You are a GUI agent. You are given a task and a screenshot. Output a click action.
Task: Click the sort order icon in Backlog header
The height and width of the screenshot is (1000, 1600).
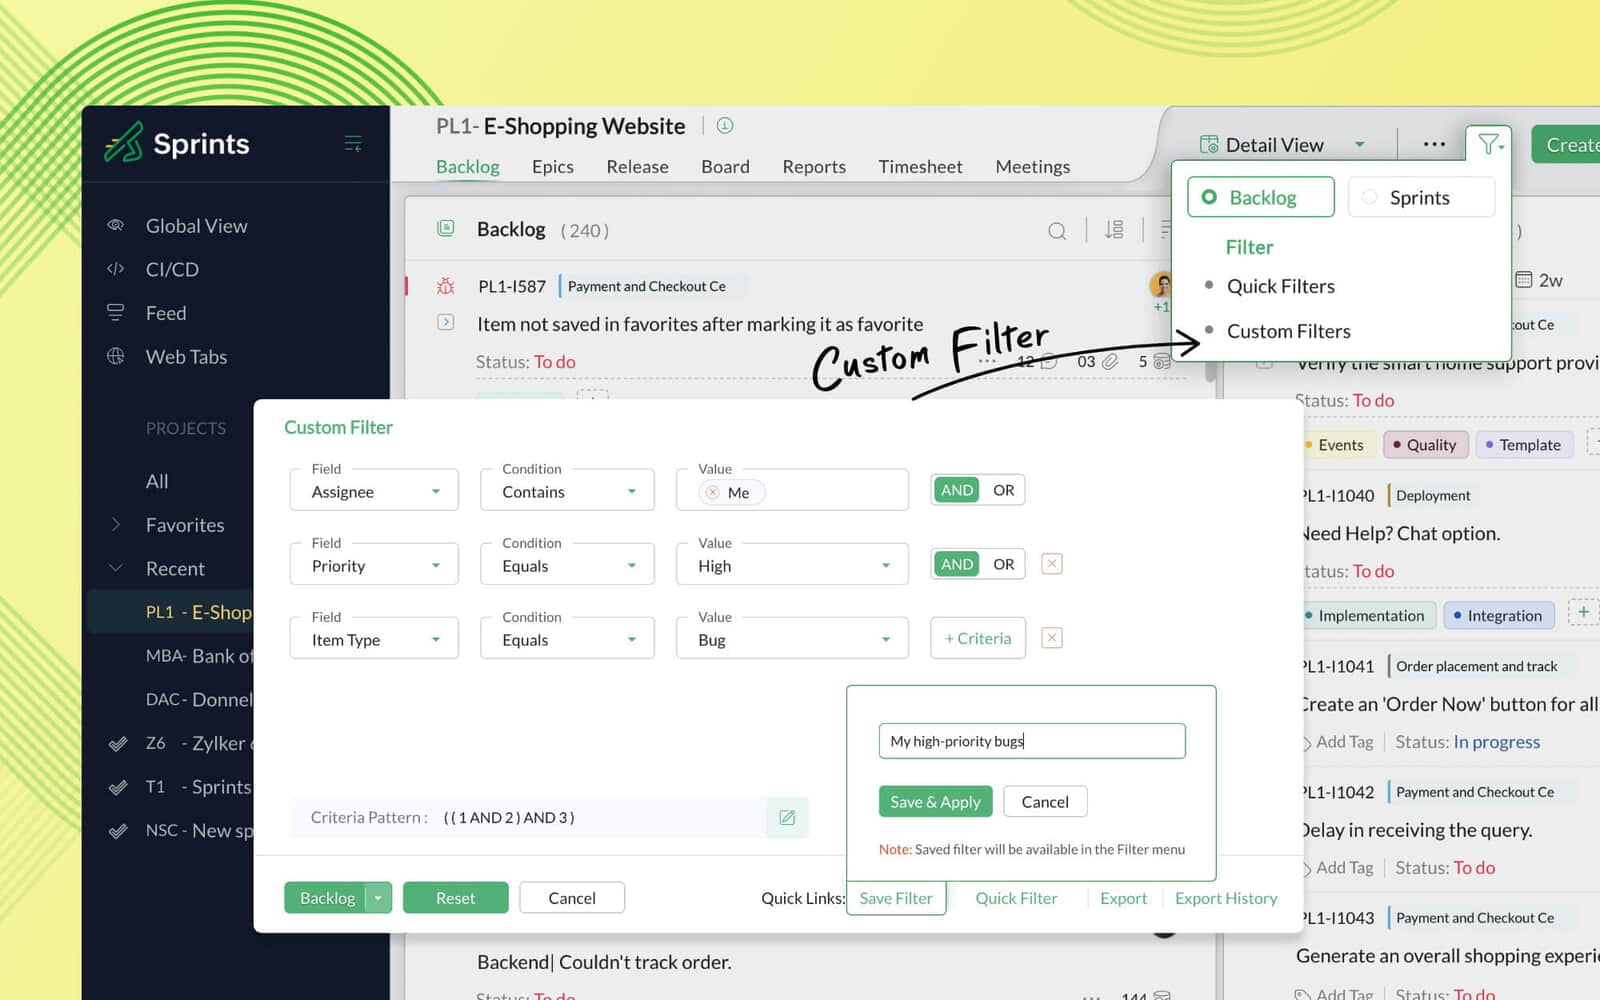click(1114, 230)
